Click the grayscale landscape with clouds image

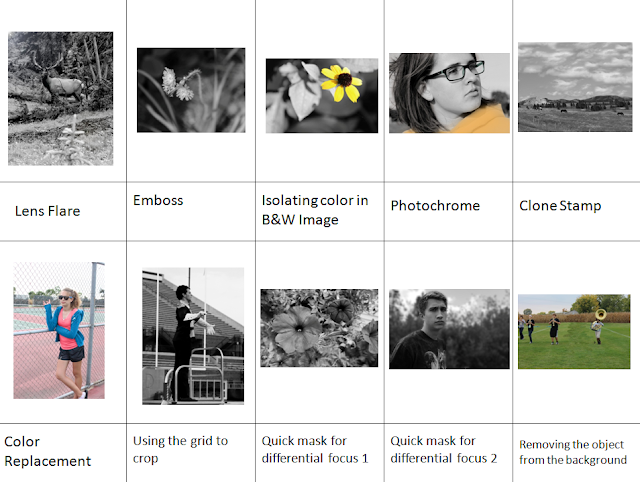pyautogui.click(x=575, y=87)
